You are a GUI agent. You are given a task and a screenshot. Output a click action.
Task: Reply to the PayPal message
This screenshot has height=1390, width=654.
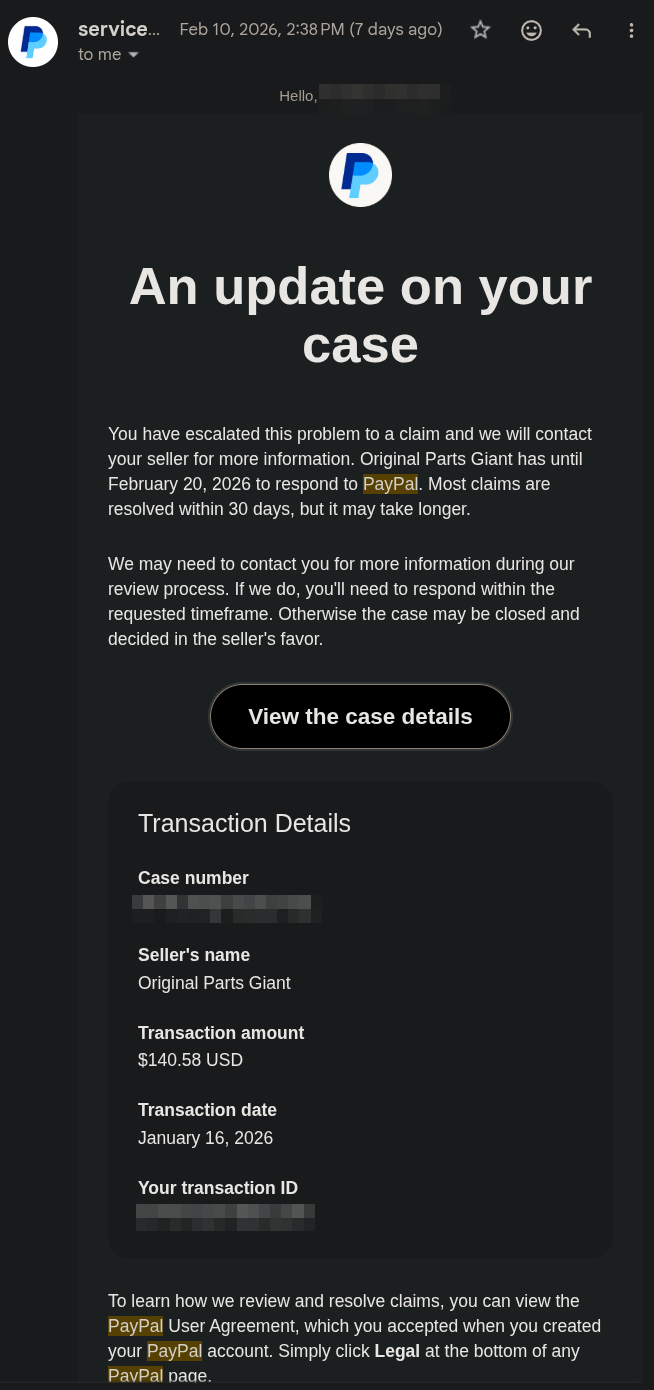[x=582, y=30]
